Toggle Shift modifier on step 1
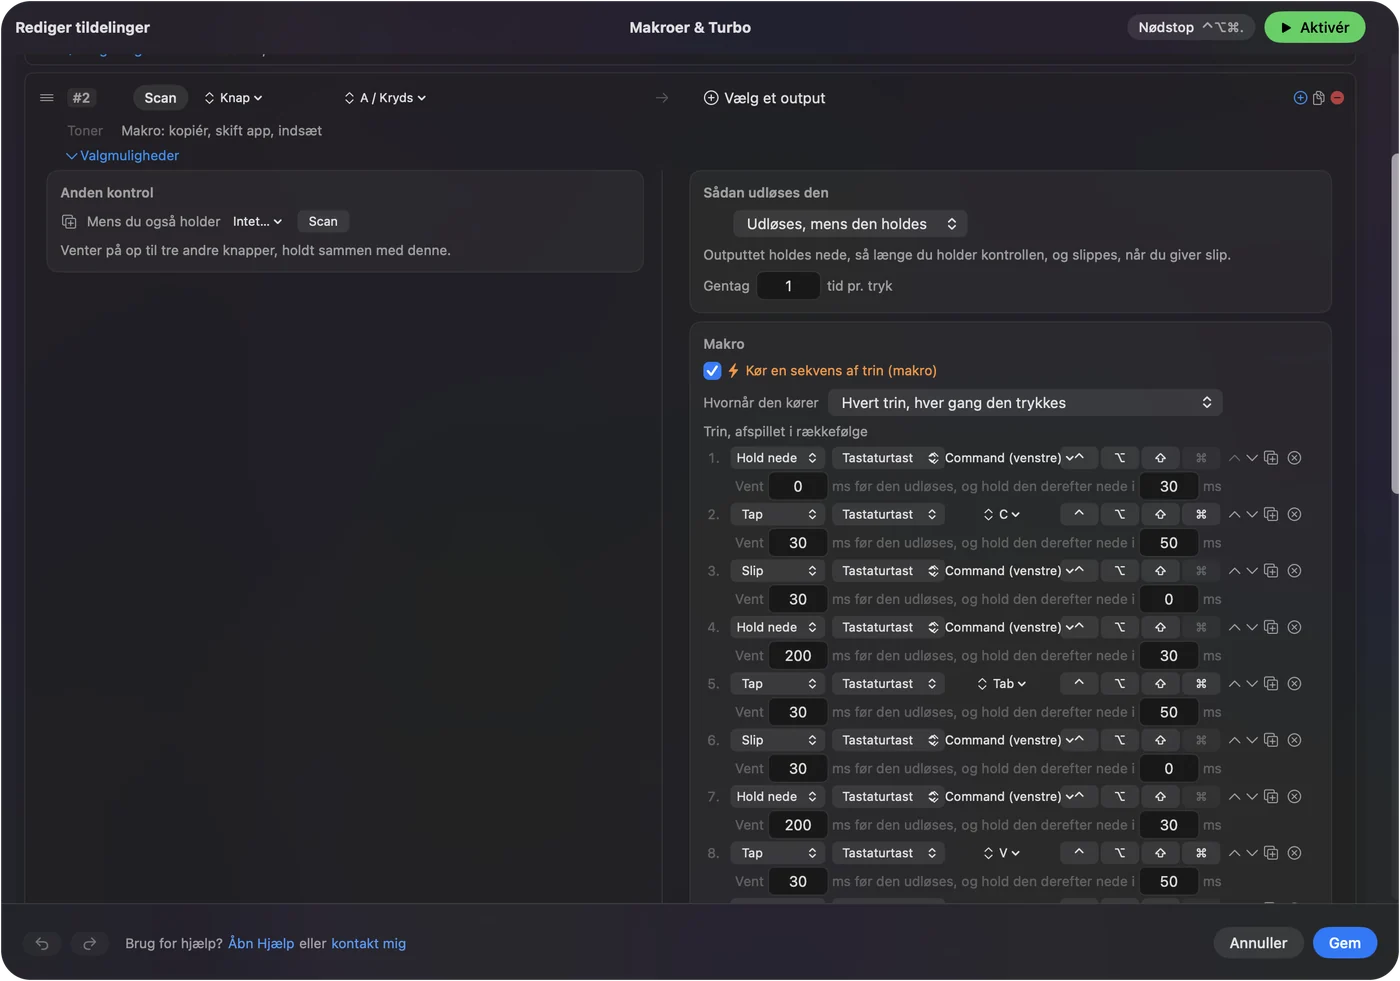Image resolution: width=1400 pixels, height=981 pixels. 1160,458
